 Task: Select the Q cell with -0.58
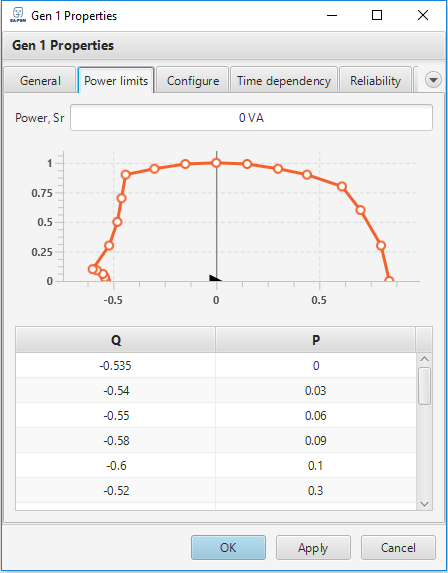click(116, 440)
